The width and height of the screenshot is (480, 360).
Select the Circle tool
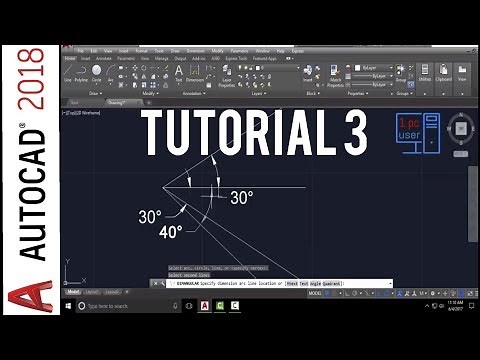click(96, 73)
